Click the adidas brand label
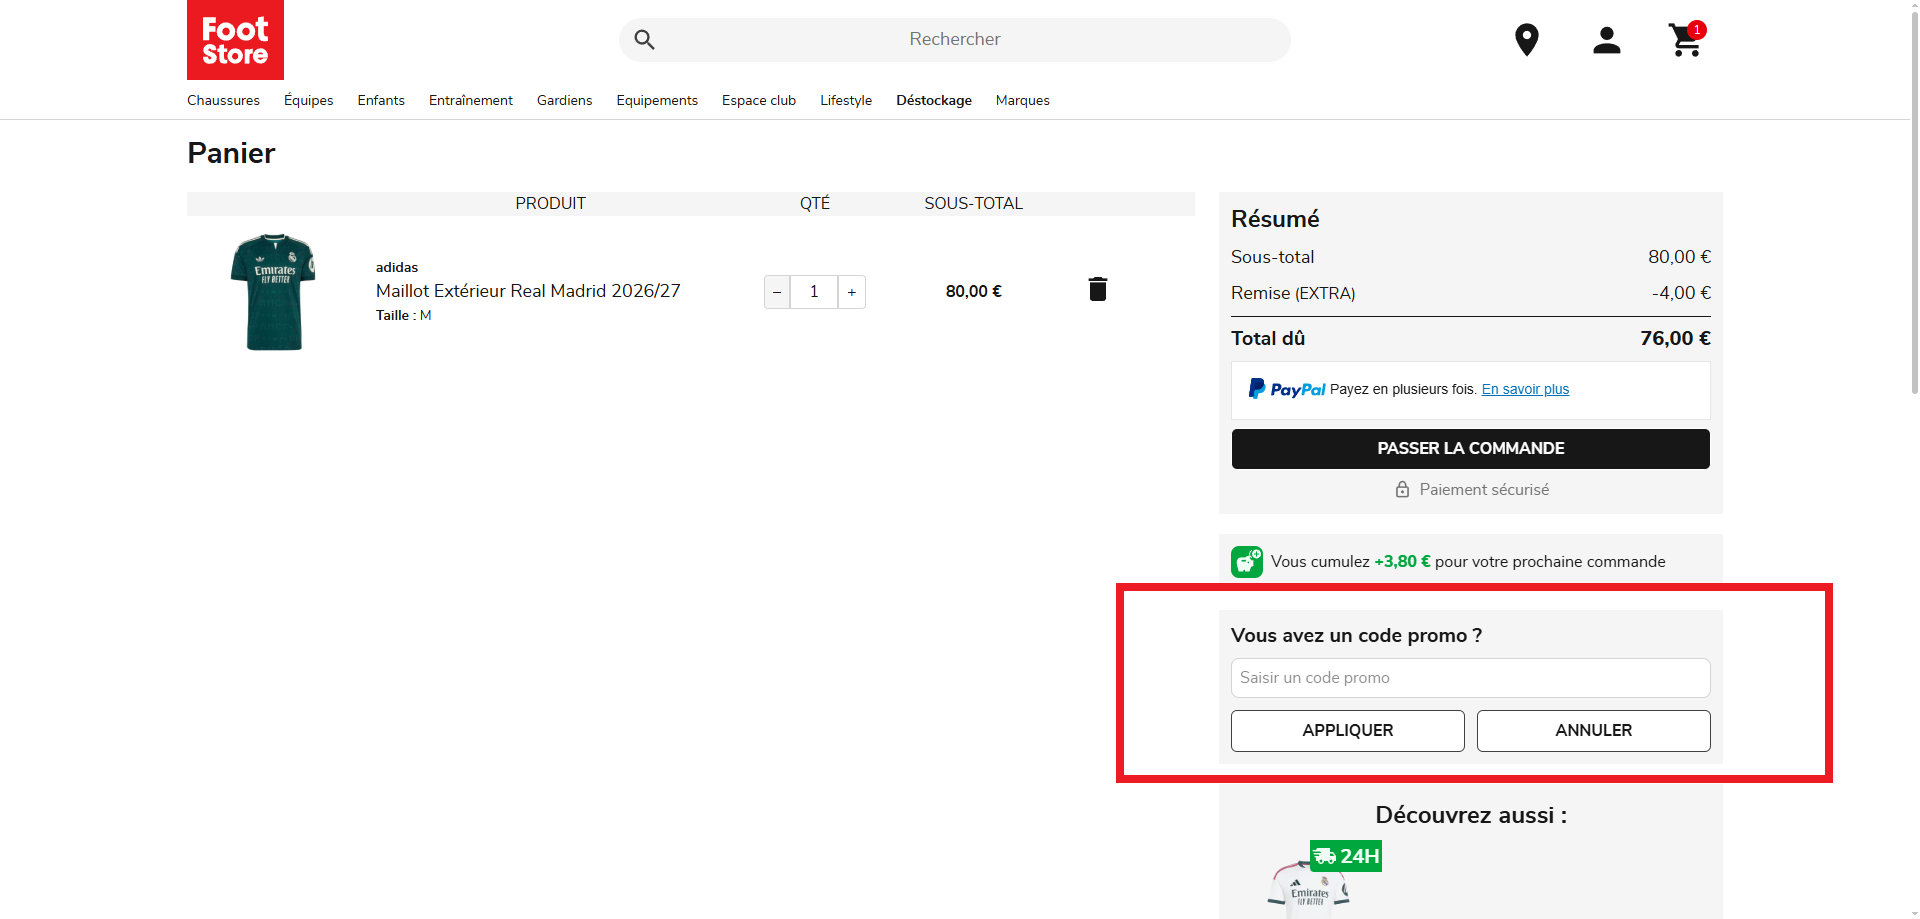This screenshot has height=919, width=1920. coord(397,267)
